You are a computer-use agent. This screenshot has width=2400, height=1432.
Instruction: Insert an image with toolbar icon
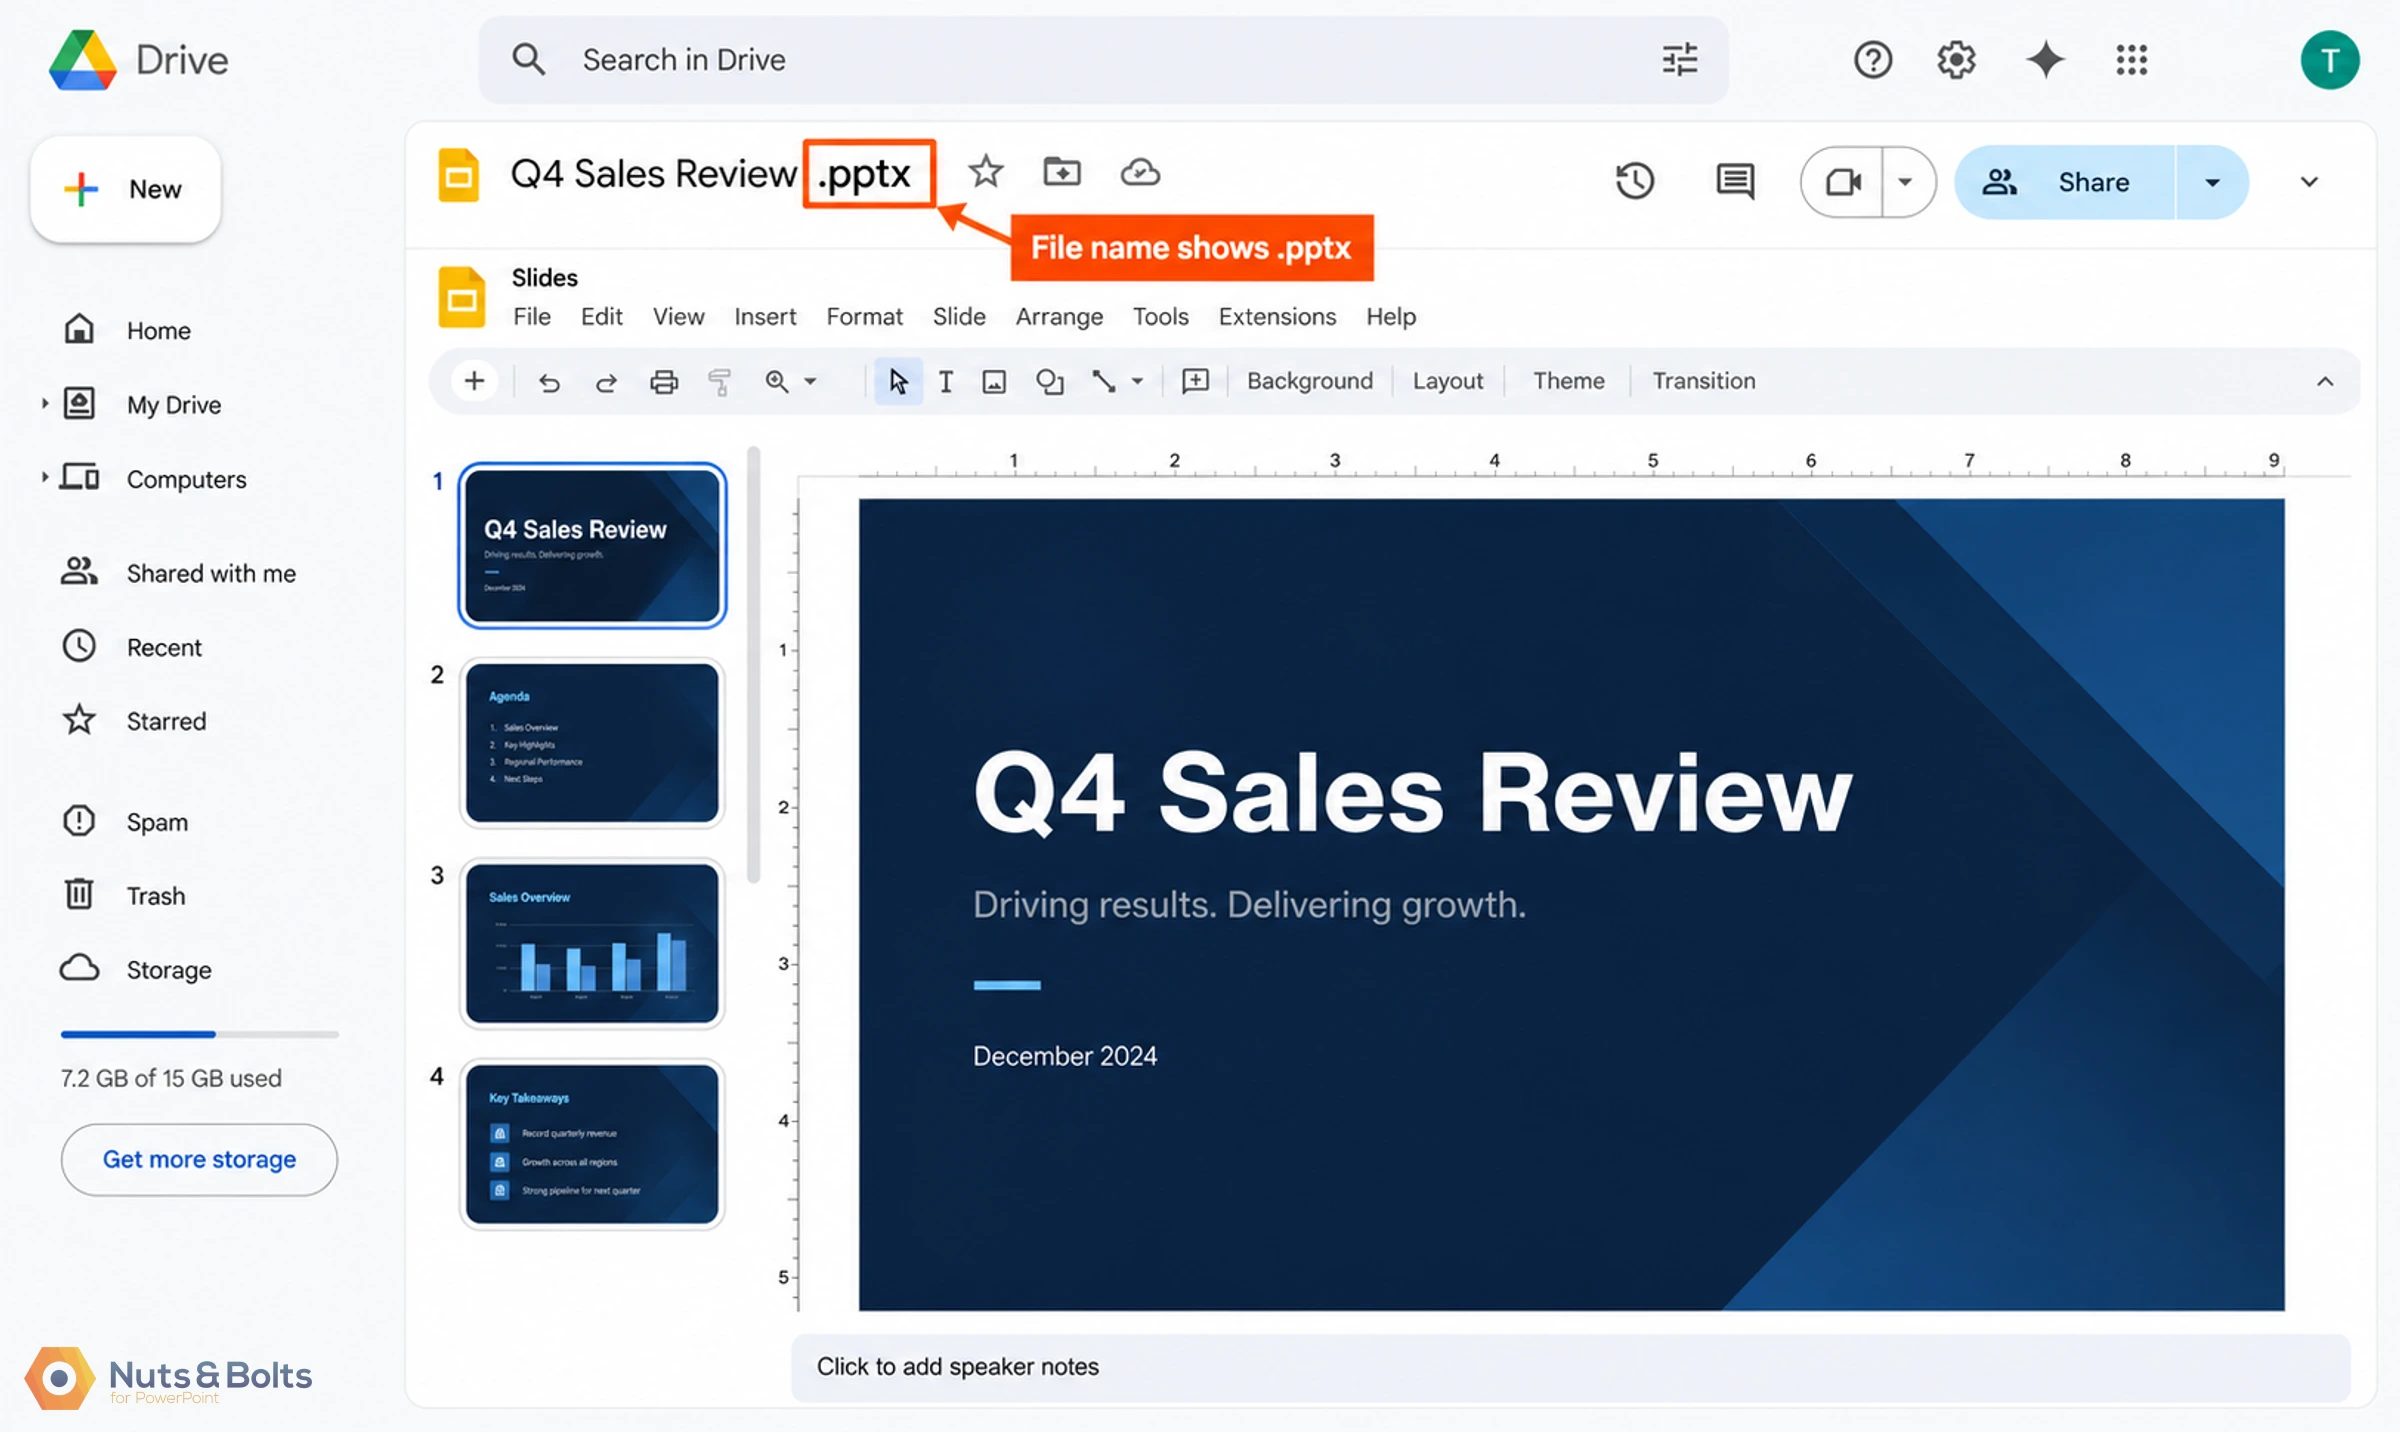pyautogui.click(x=994, y=382)
